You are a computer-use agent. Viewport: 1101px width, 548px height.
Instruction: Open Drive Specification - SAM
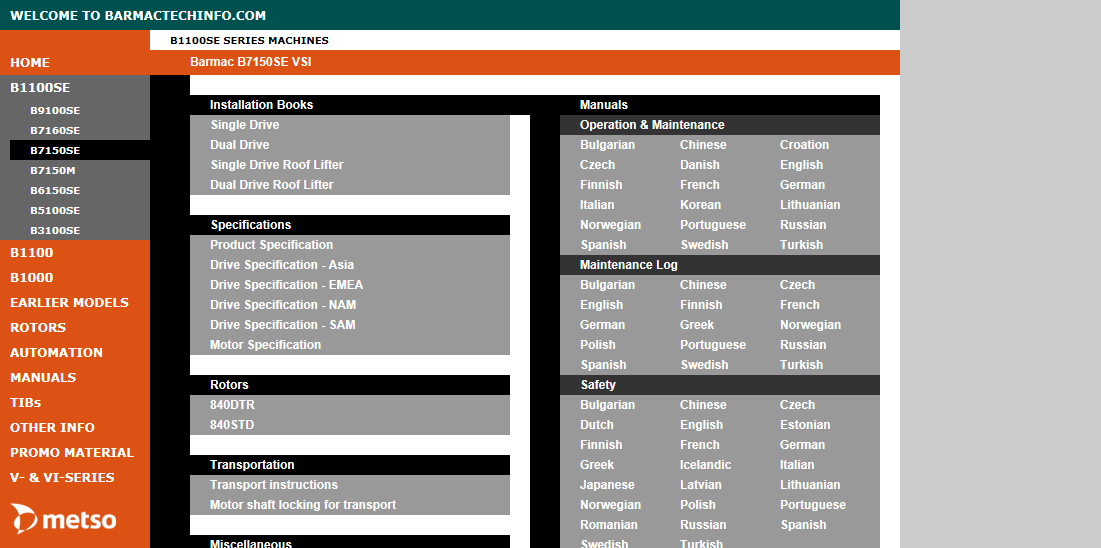point(282,325)
